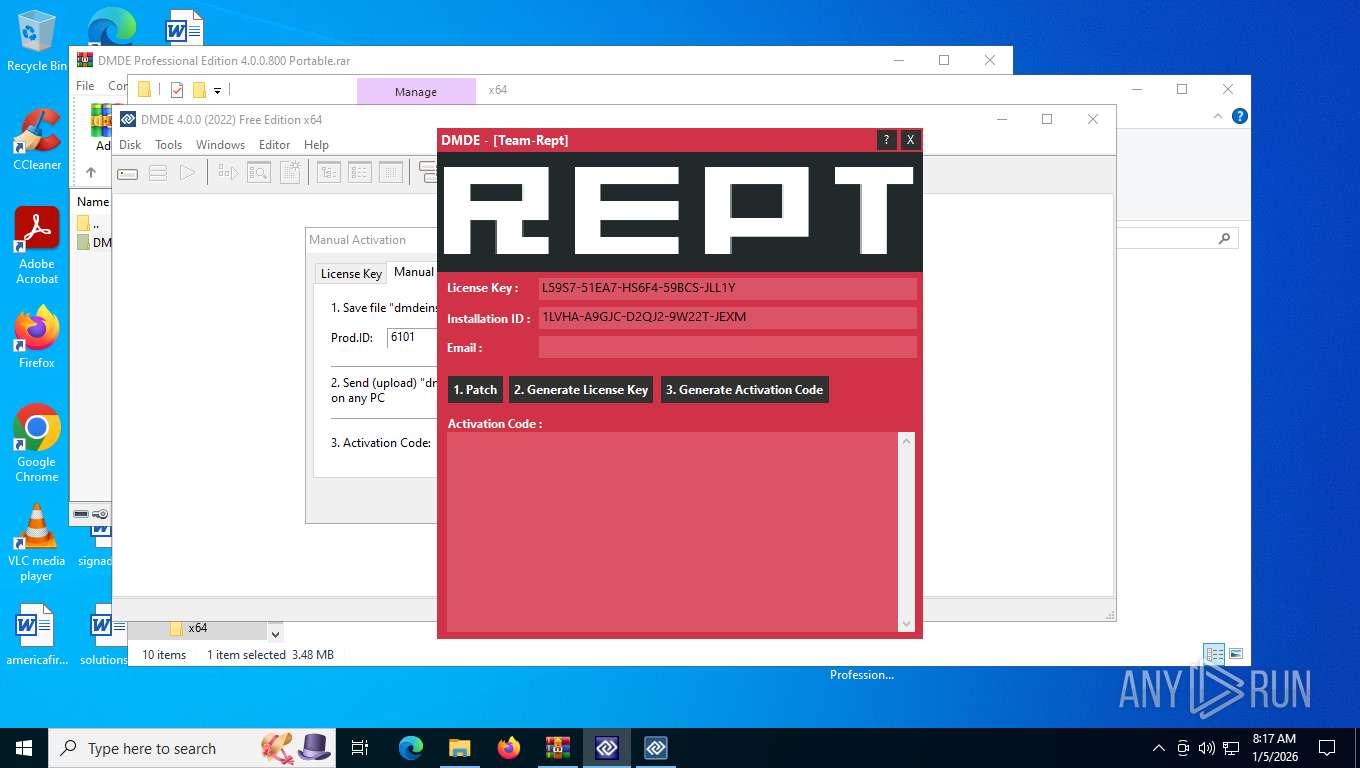The width and height of the screenshot is (1360, 768).
Task: Click inside the Activation Code text area
Action: point(673,532)
